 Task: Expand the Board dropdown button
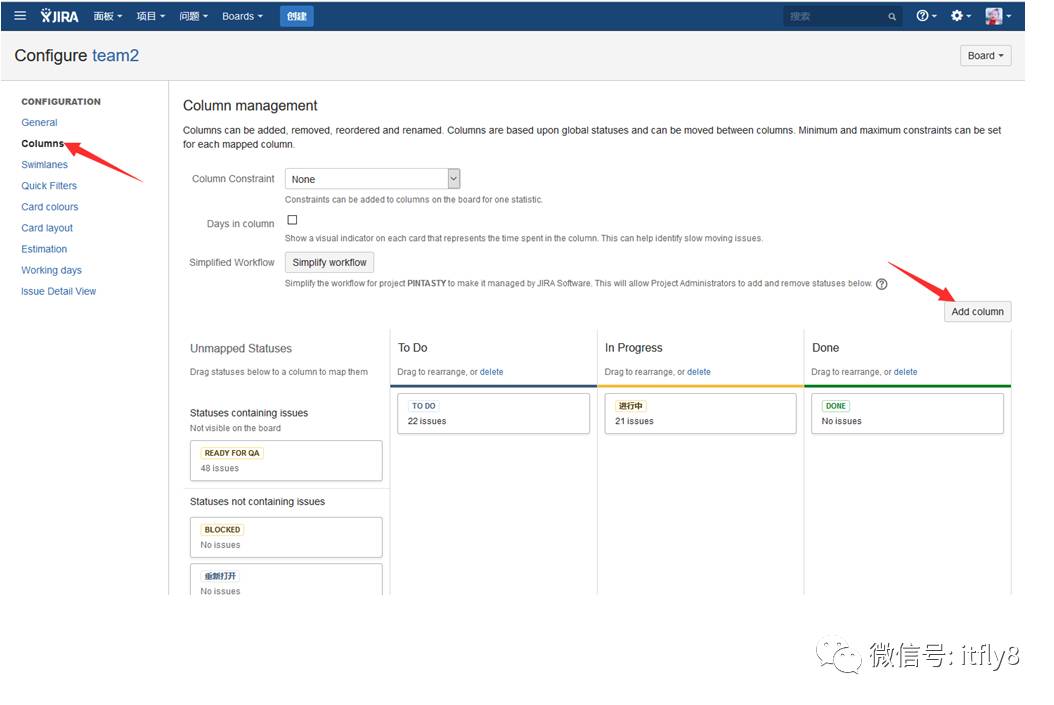click(985, 56)
